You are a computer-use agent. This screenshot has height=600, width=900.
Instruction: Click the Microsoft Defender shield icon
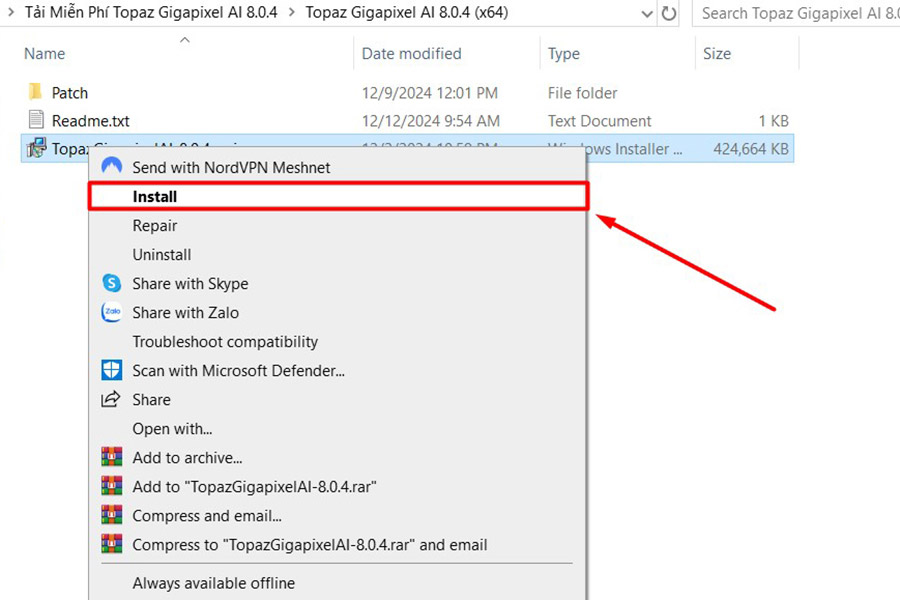[x=111, y=370]
